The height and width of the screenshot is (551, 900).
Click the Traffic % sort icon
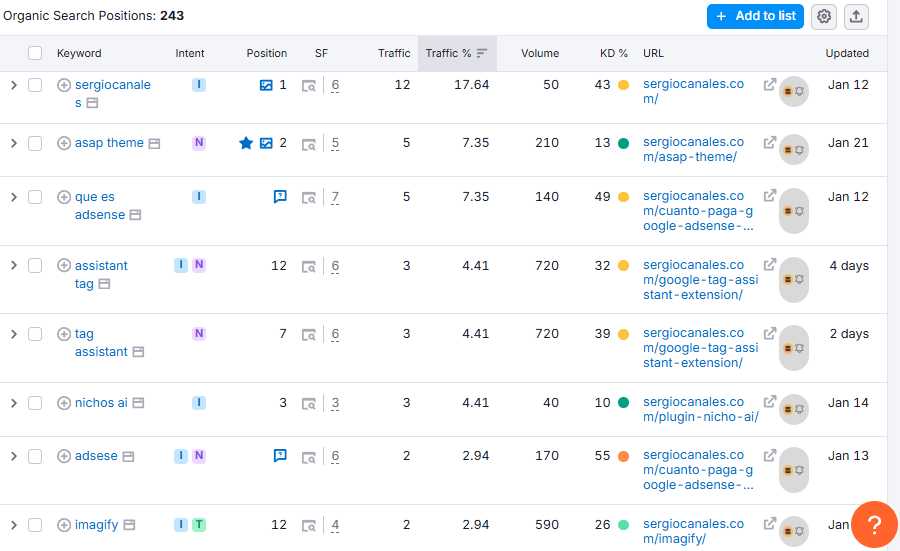pos(482,53)
